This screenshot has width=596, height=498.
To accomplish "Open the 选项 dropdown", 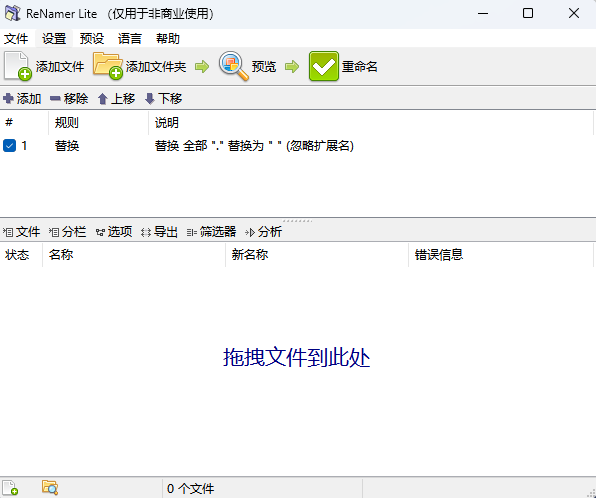I will (114, 232).
